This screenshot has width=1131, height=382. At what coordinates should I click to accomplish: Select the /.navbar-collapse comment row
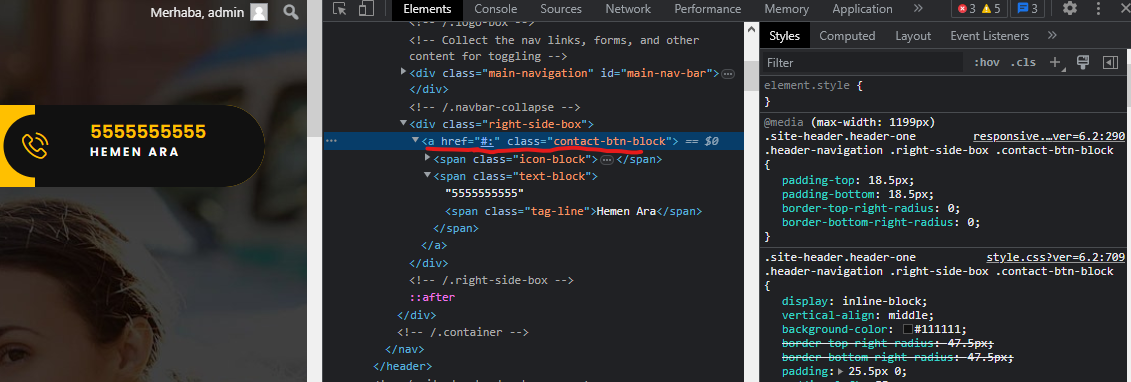[x=495, y=107]
